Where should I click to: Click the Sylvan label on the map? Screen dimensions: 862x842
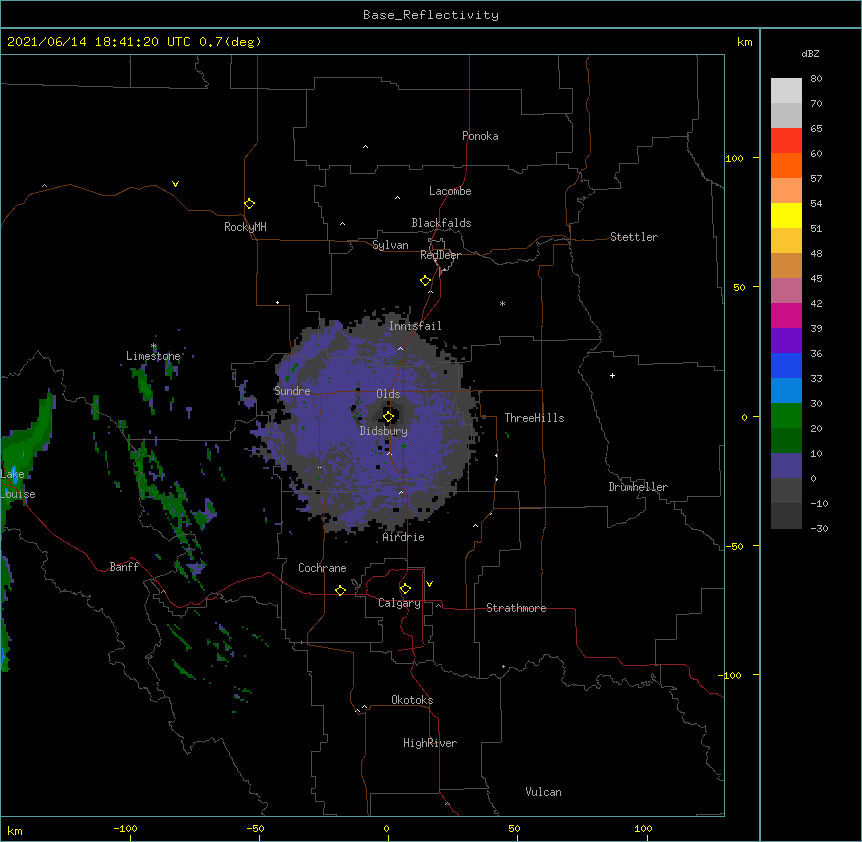tap(390, 245)
